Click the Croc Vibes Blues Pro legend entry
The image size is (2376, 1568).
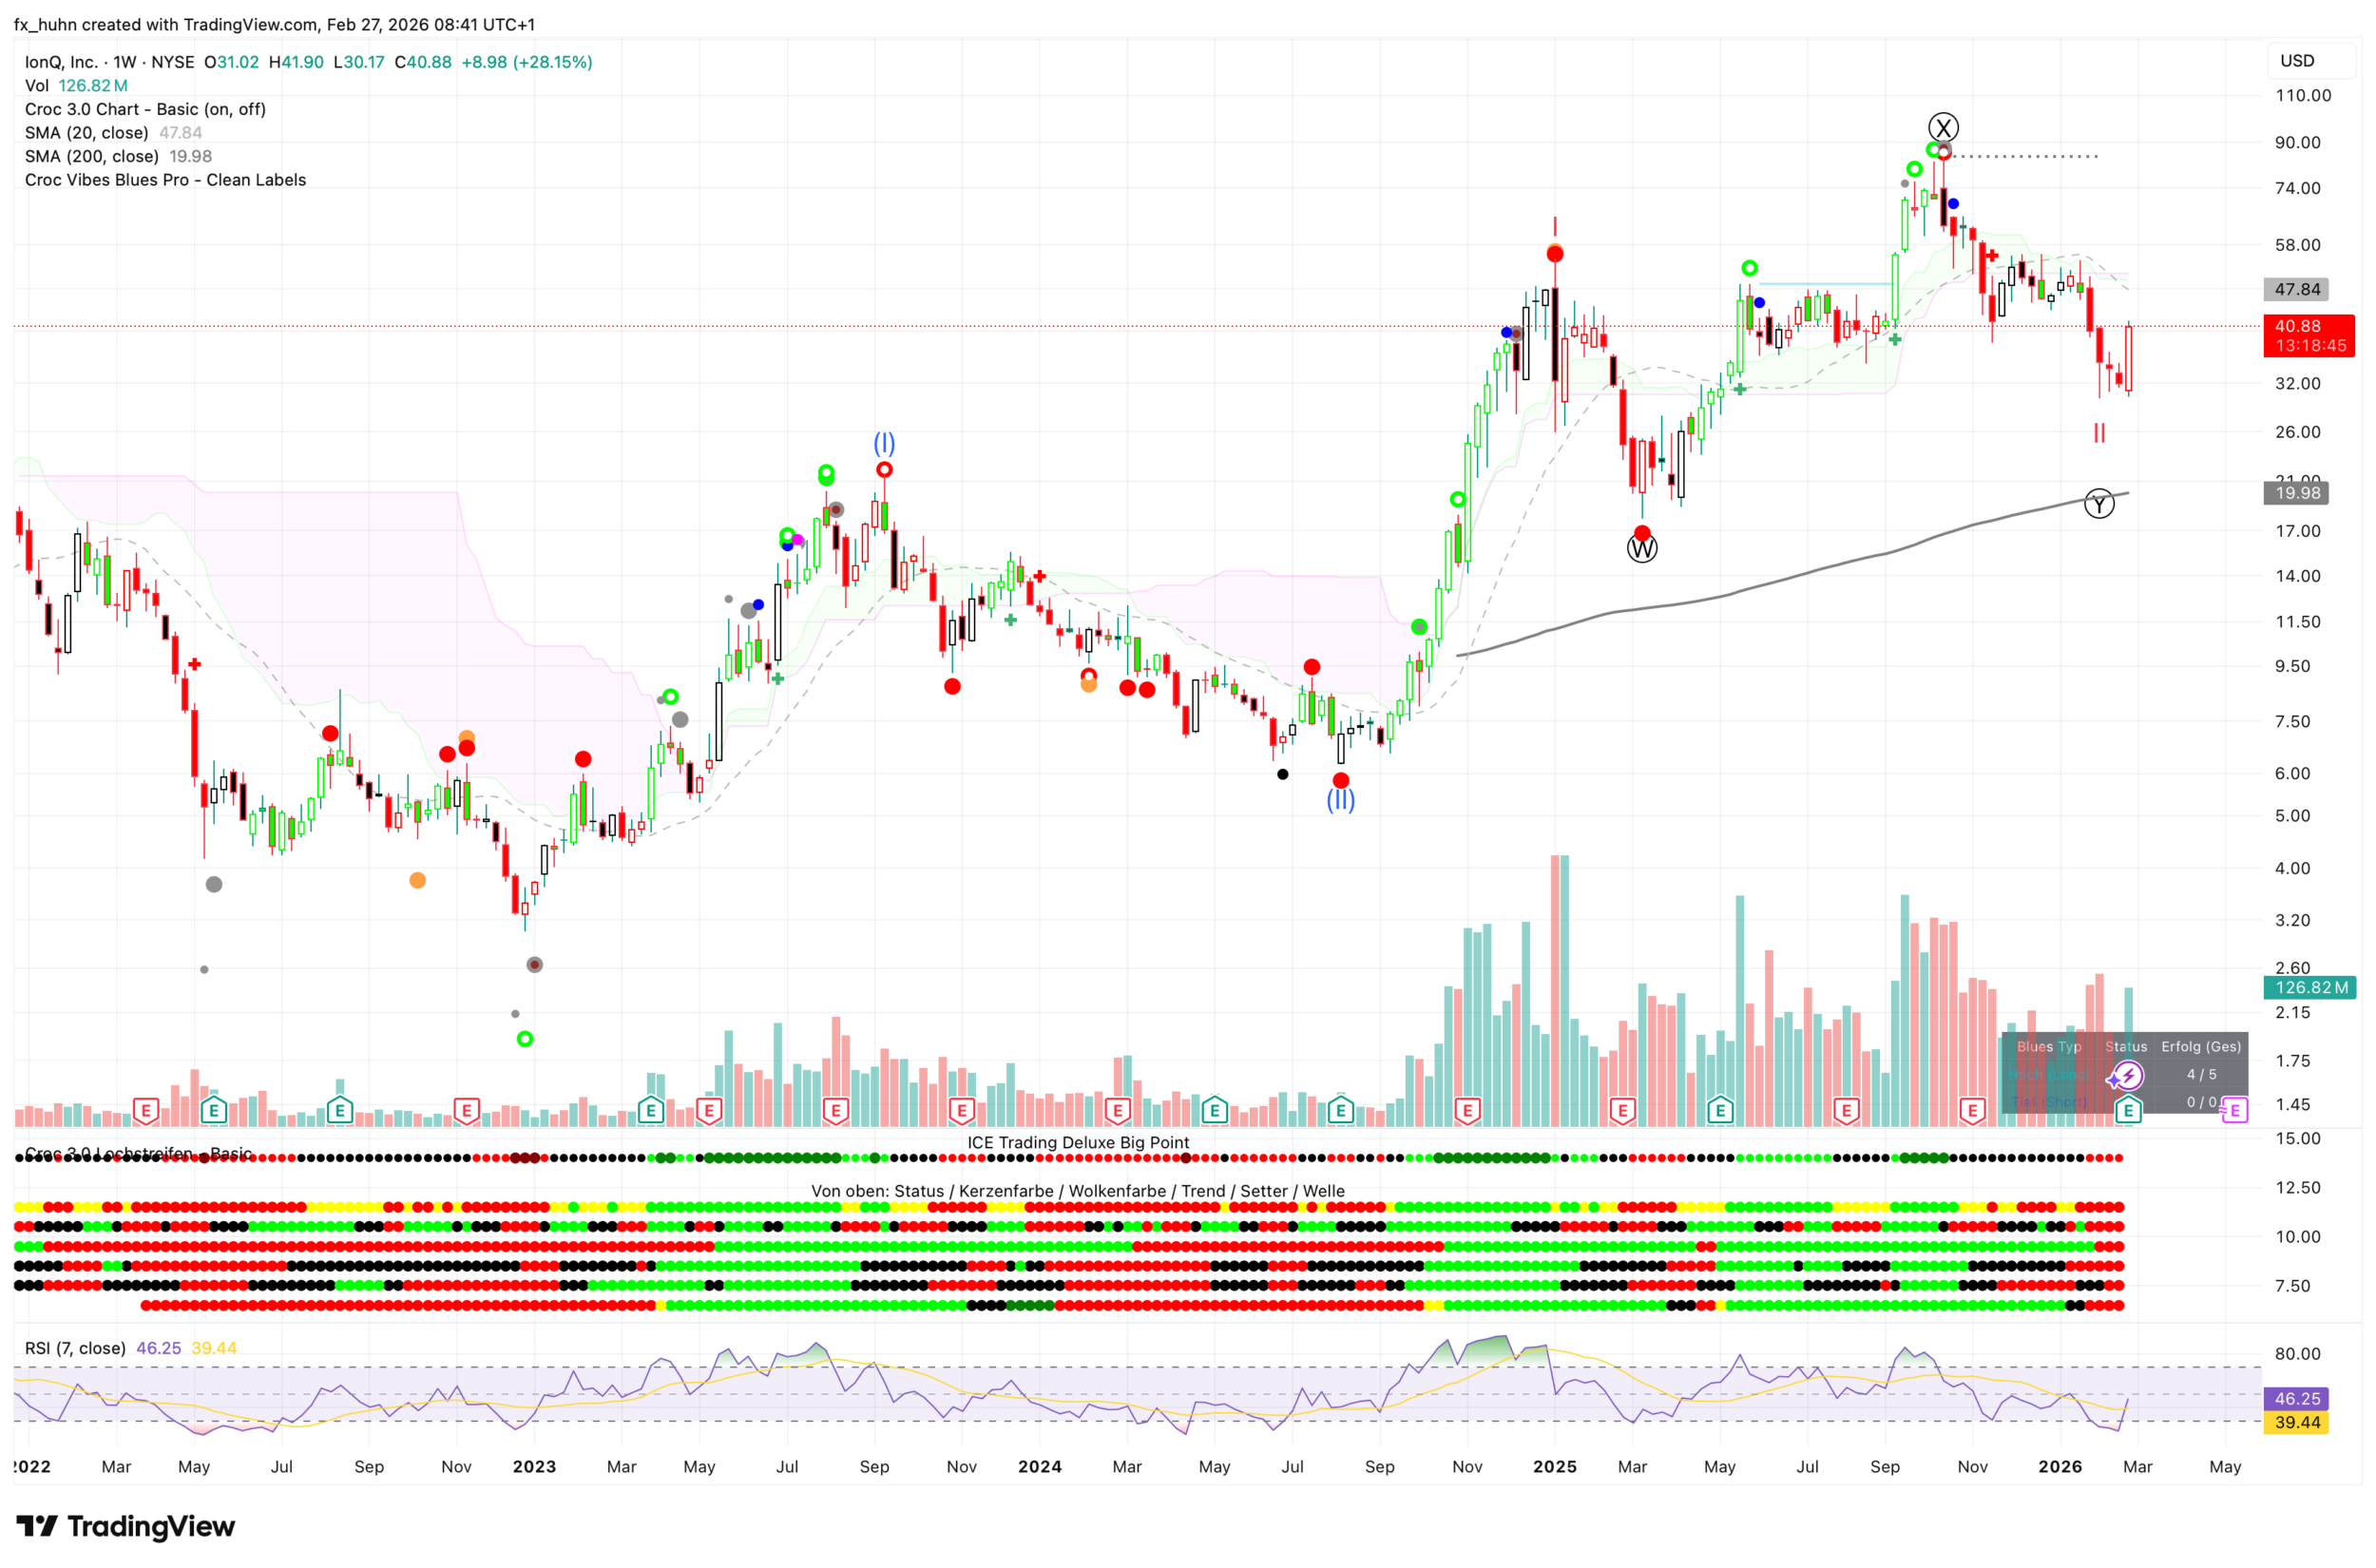click(x=165, y=180)
